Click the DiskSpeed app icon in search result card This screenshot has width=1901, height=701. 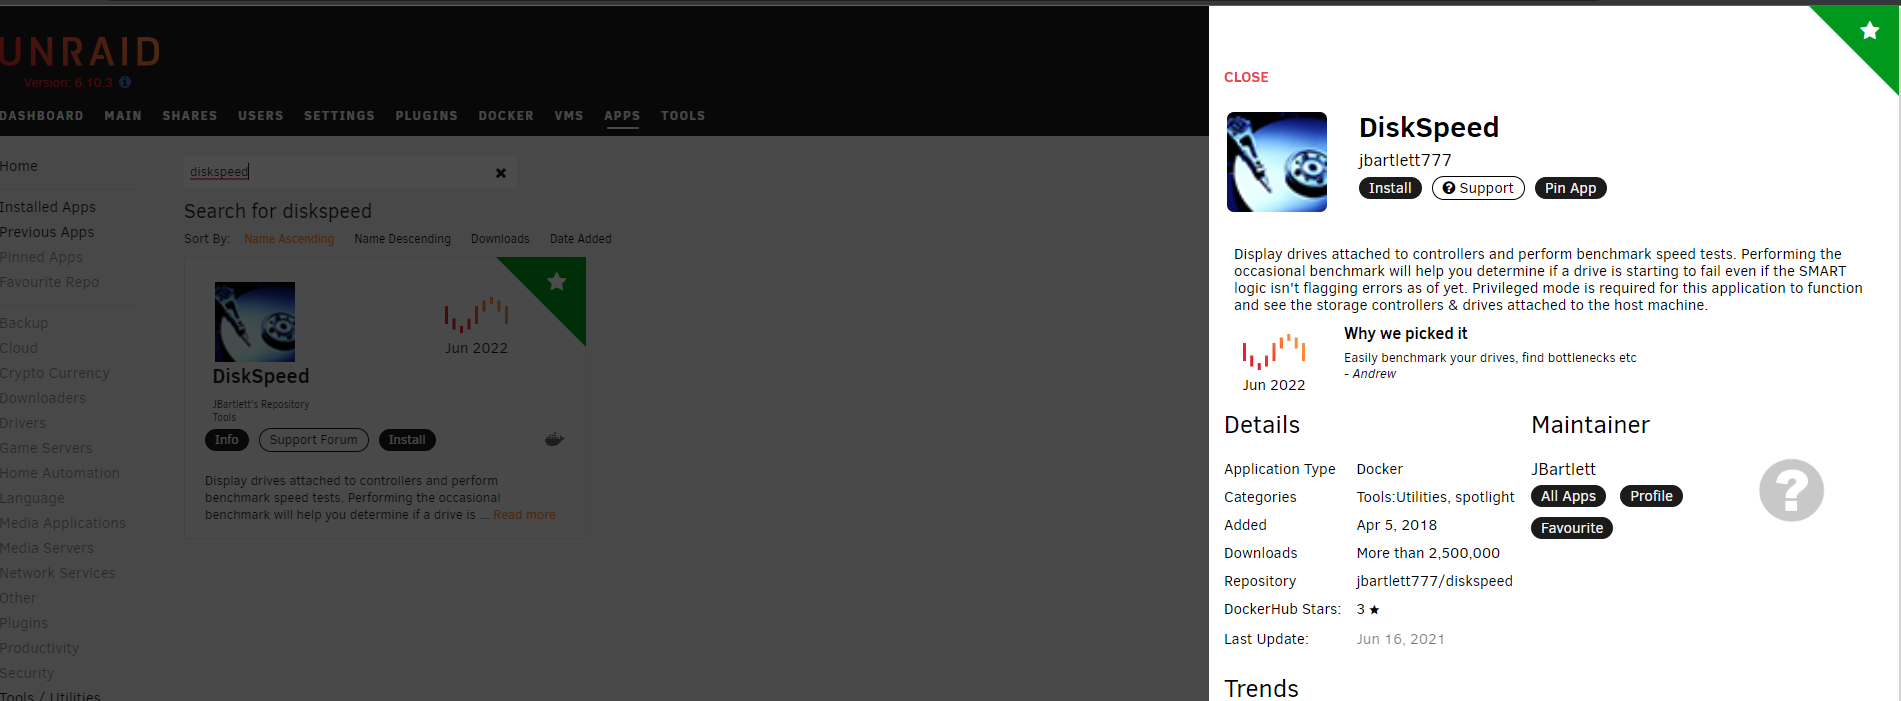pos(255,322)
